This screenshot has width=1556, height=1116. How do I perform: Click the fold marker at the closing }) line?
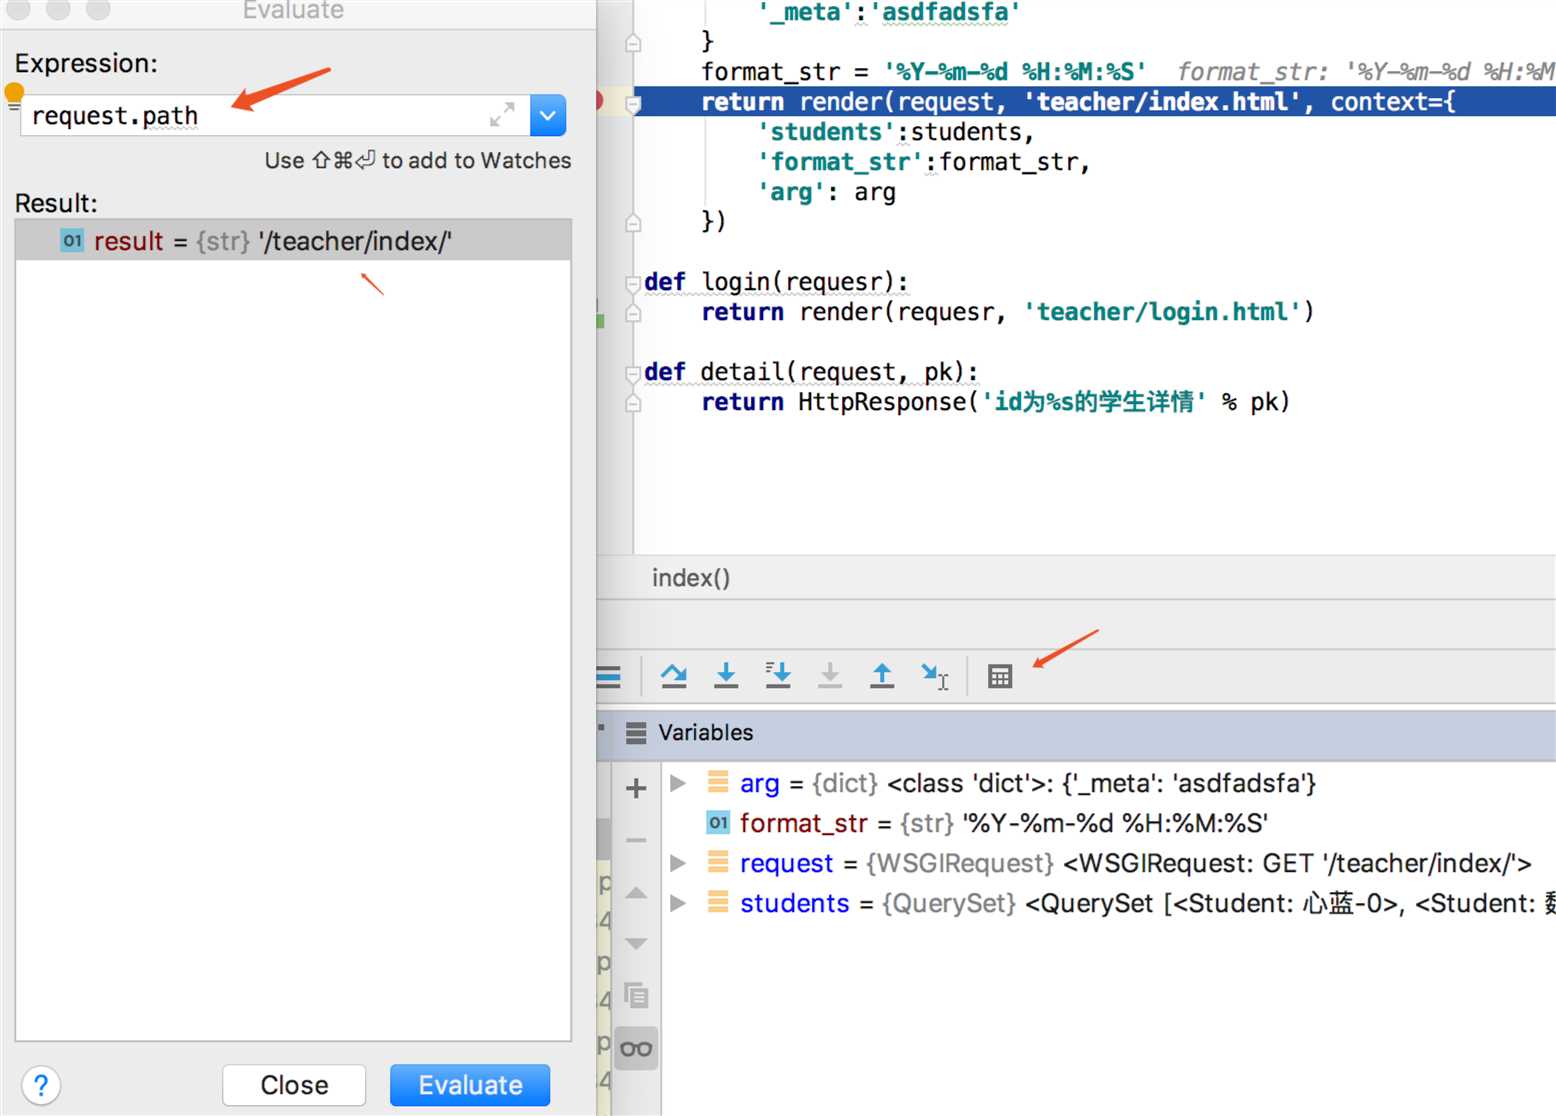point(632,223)
